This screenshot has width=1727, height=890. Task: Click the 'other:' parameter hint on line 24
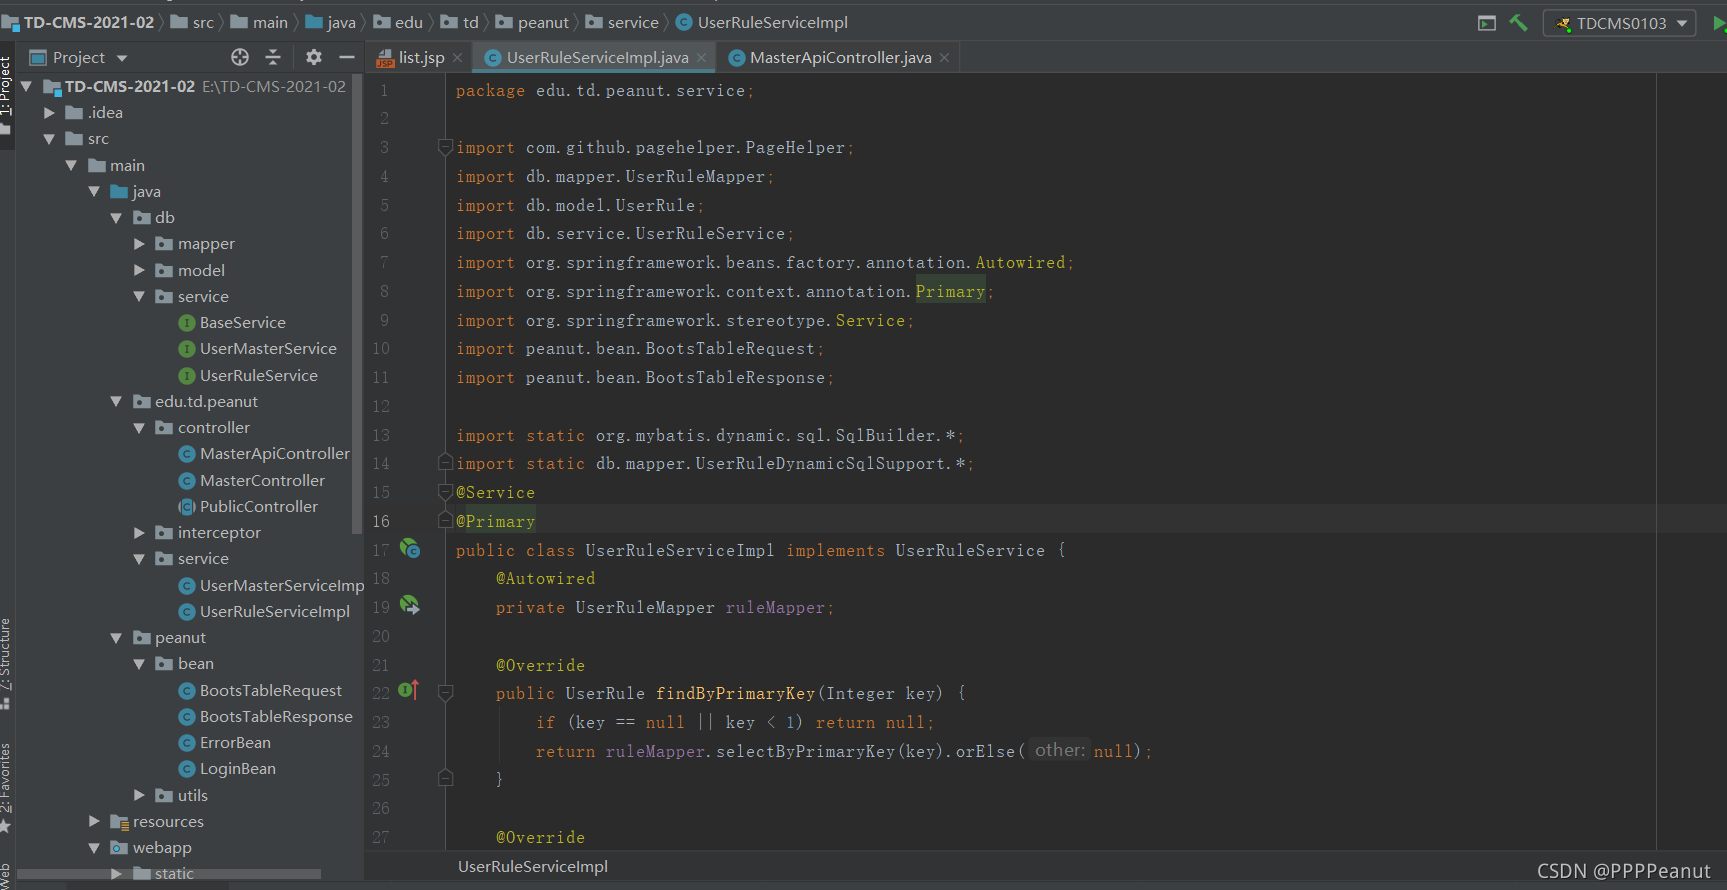(x=1059, y=750)
